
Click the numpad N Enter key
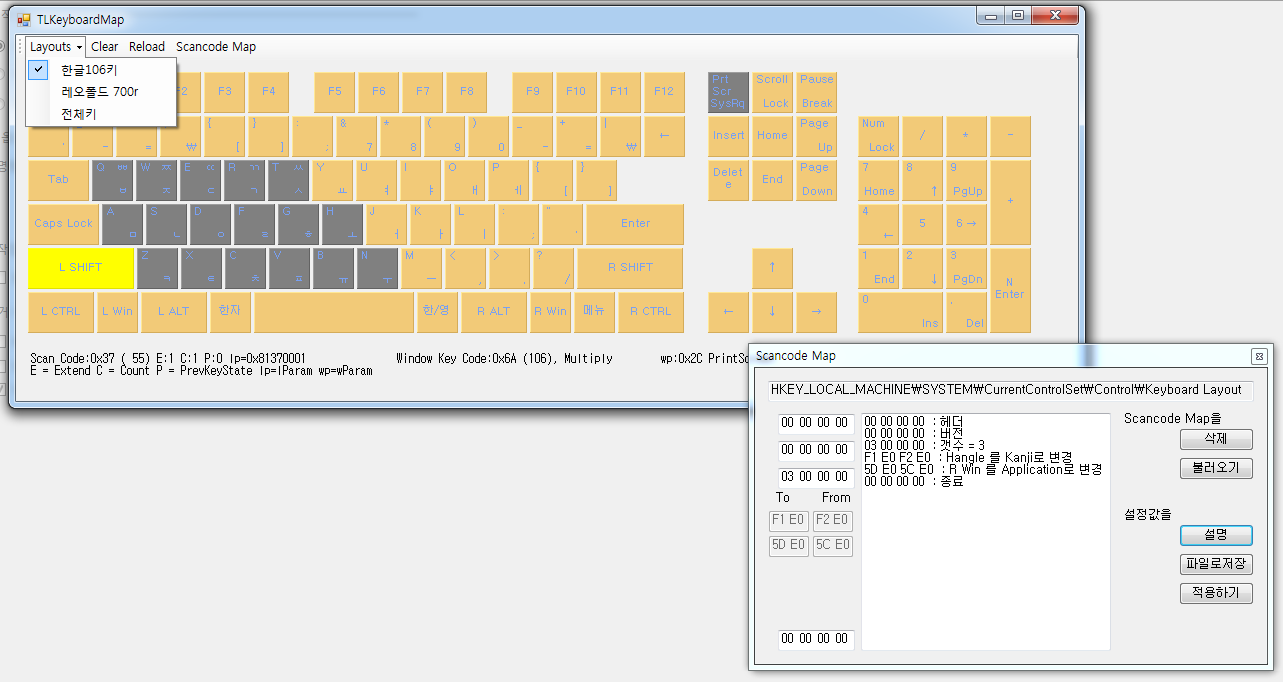[1010, 290]
